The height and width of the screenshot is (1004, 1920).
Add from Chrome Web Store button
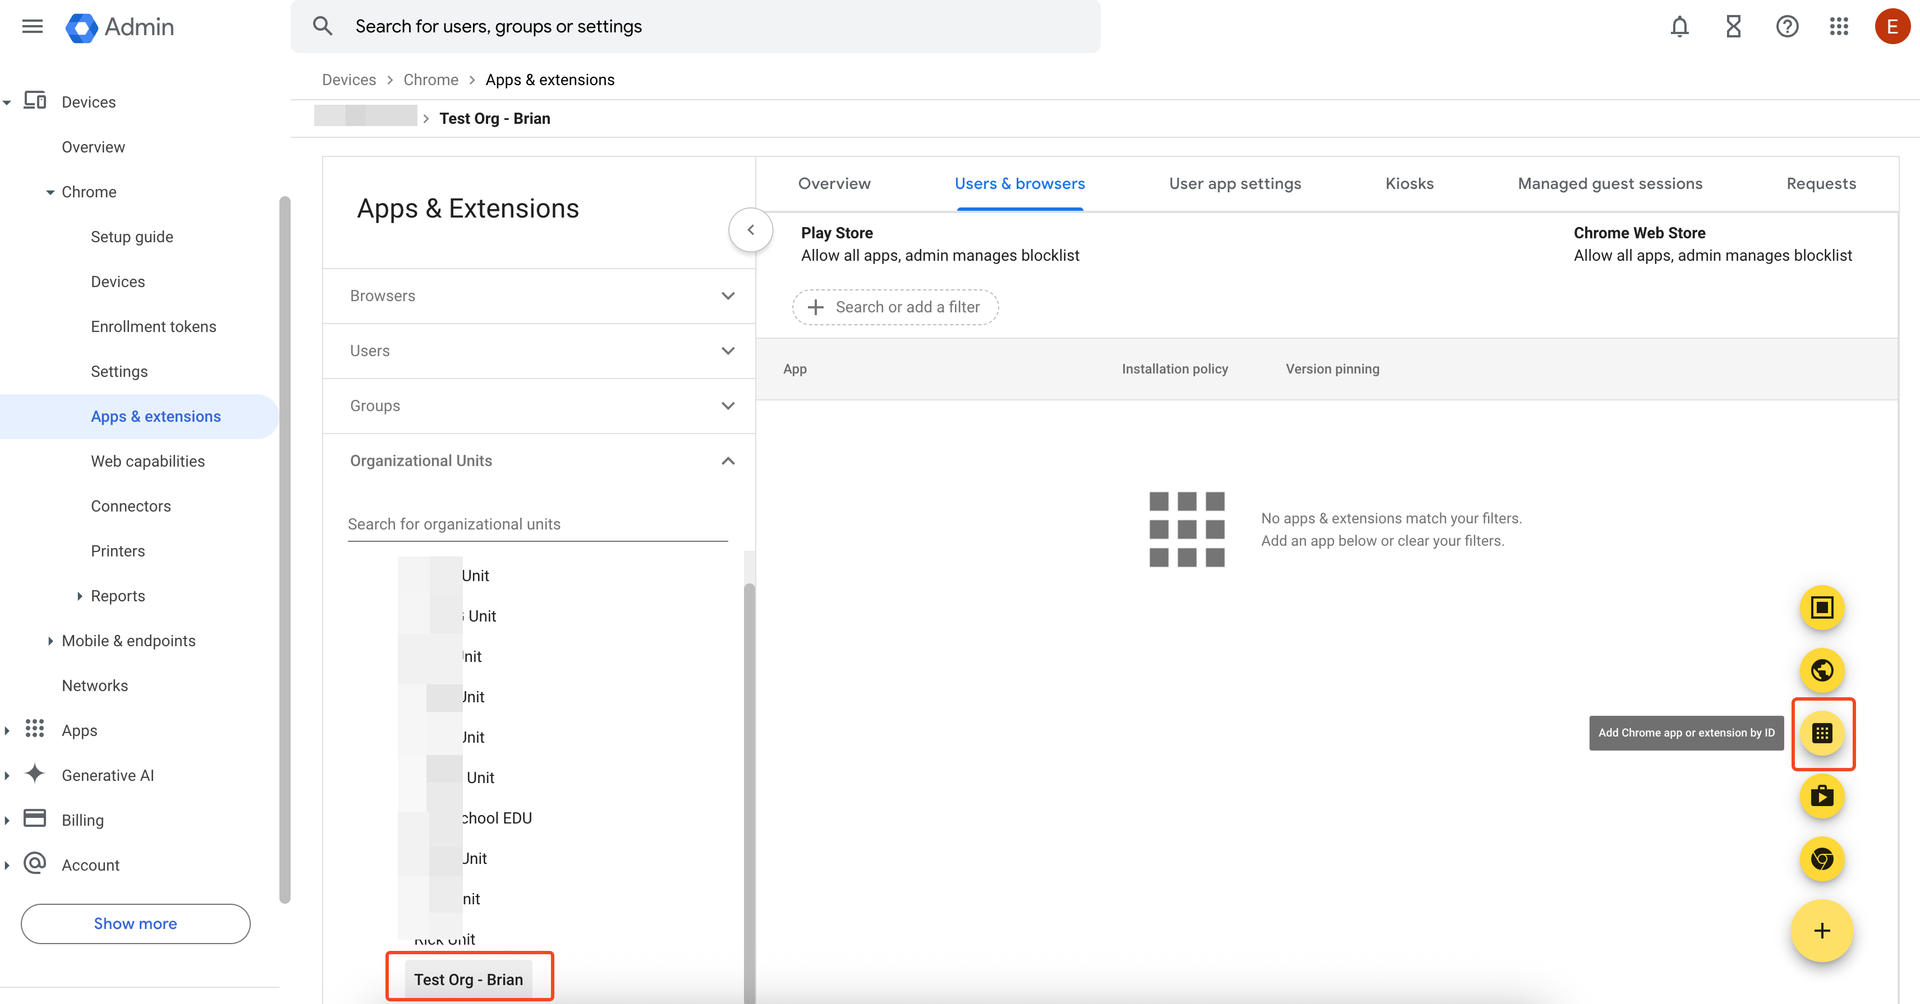click(x=1822, y=859)
